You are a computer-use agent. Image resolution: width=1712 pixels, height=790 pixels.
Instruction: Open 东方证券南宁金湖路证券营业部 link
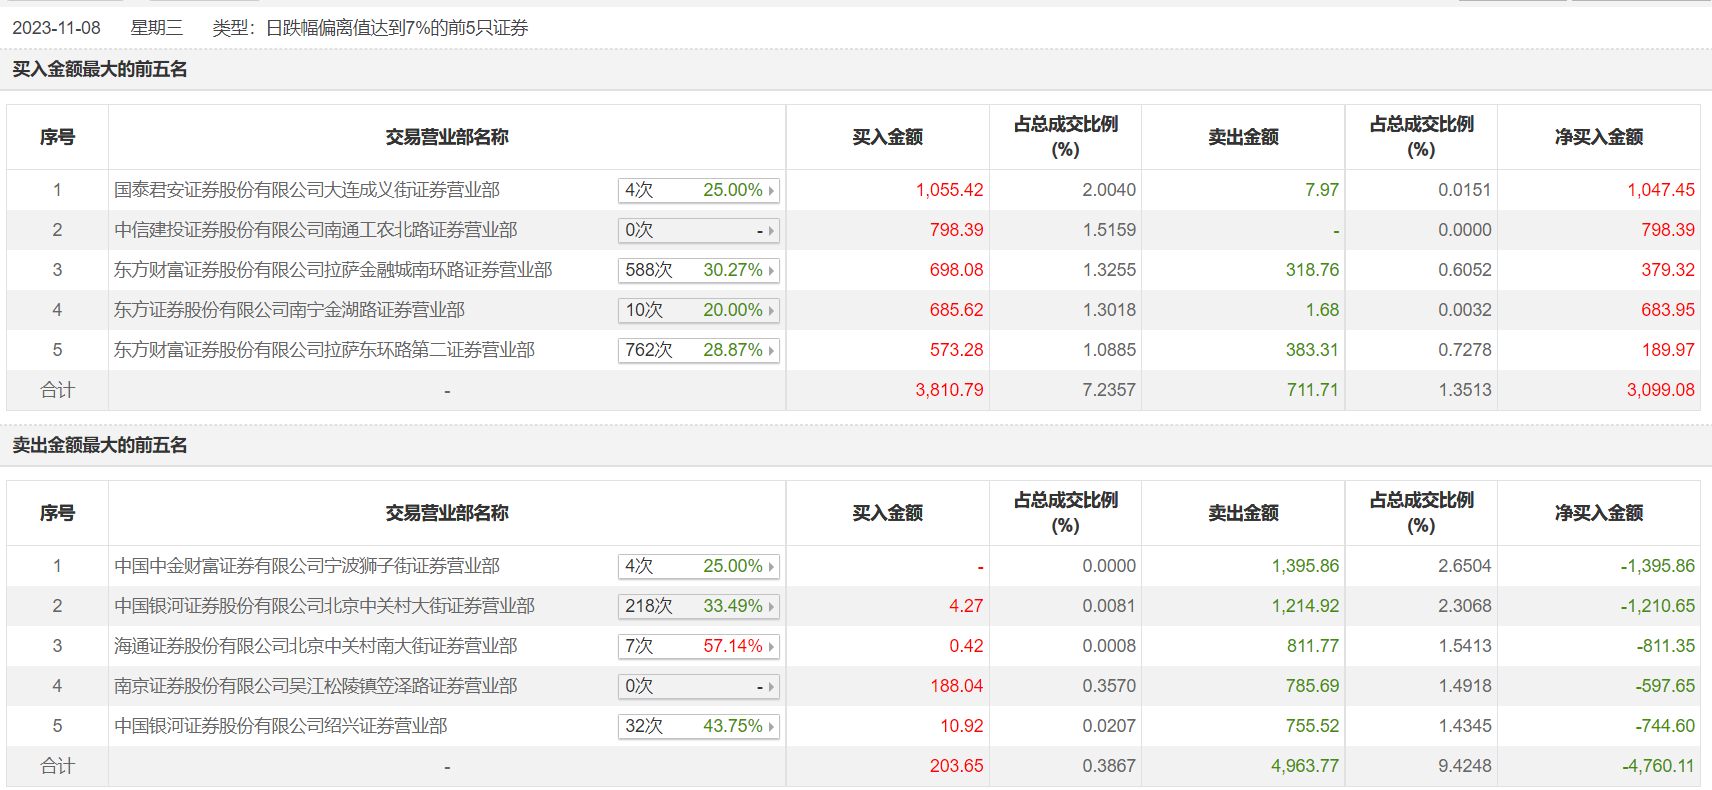[x=290, y=310]
